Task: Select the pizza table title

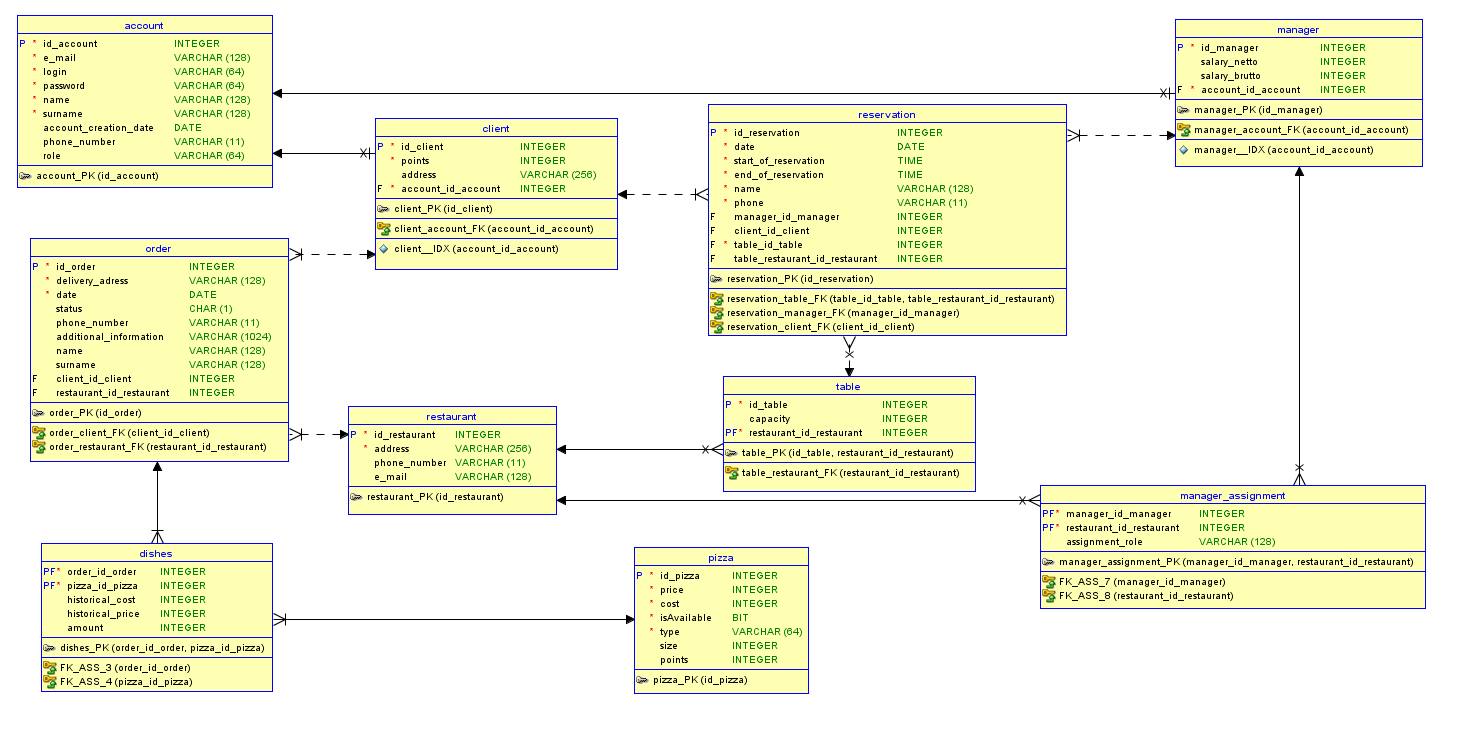Action: [x=721, y=558]
